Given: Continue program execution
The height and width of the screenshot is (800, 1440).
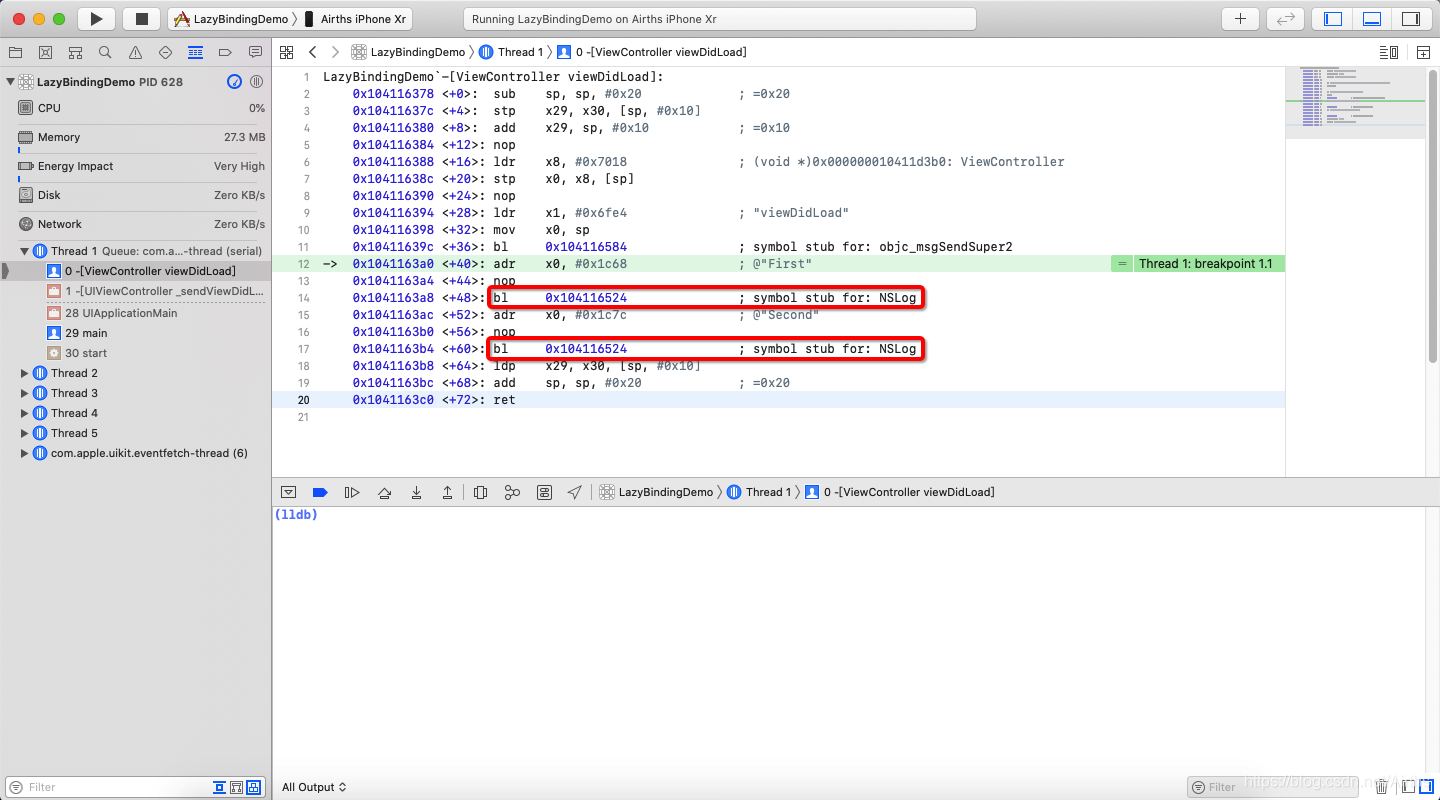Looking at the screenshot, I should [x=352, y=492].
